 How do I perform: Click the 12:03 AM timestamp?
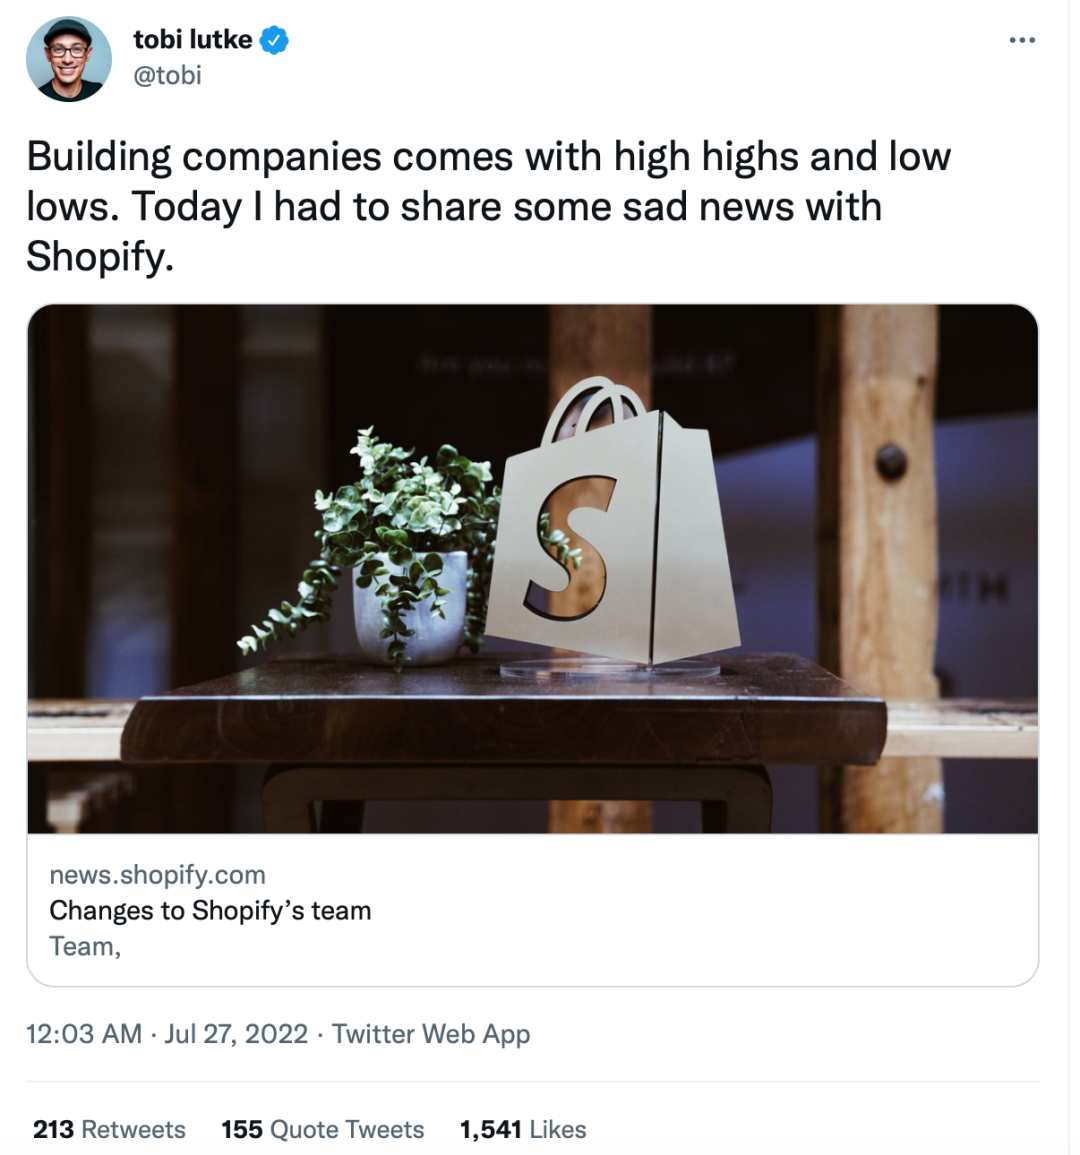84,1033
